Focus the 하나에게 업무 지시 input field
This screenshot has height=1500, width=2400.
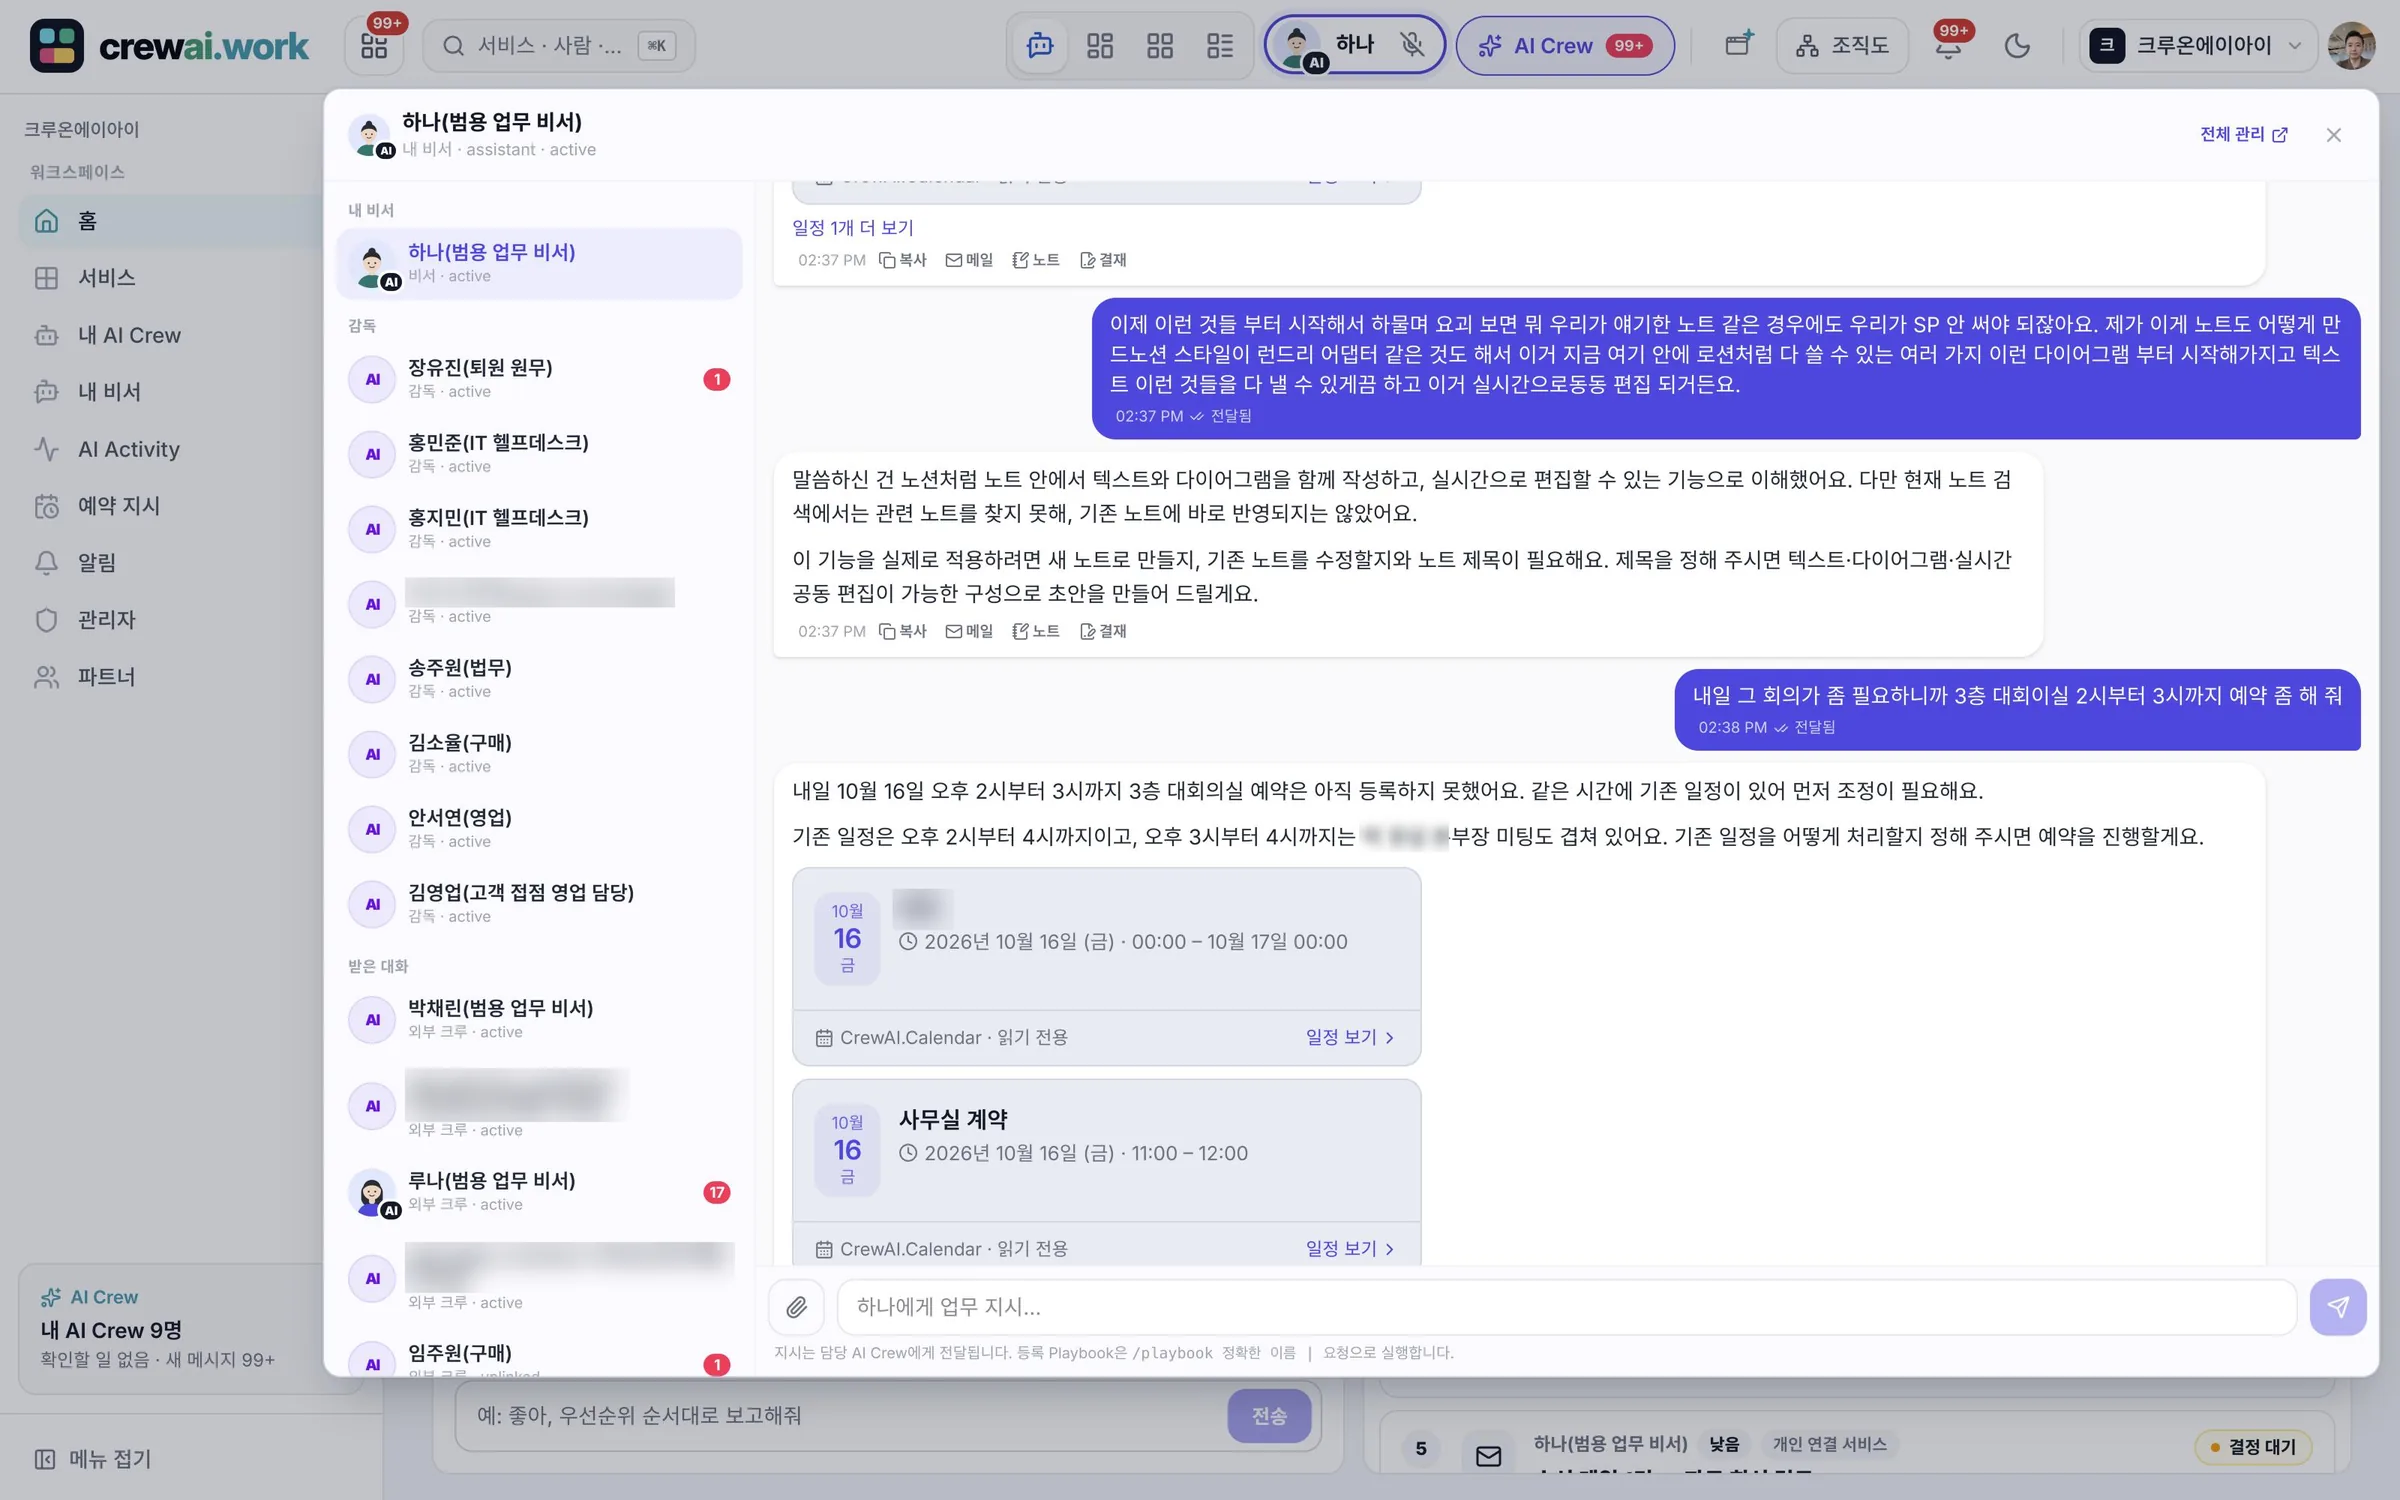1566,1306
